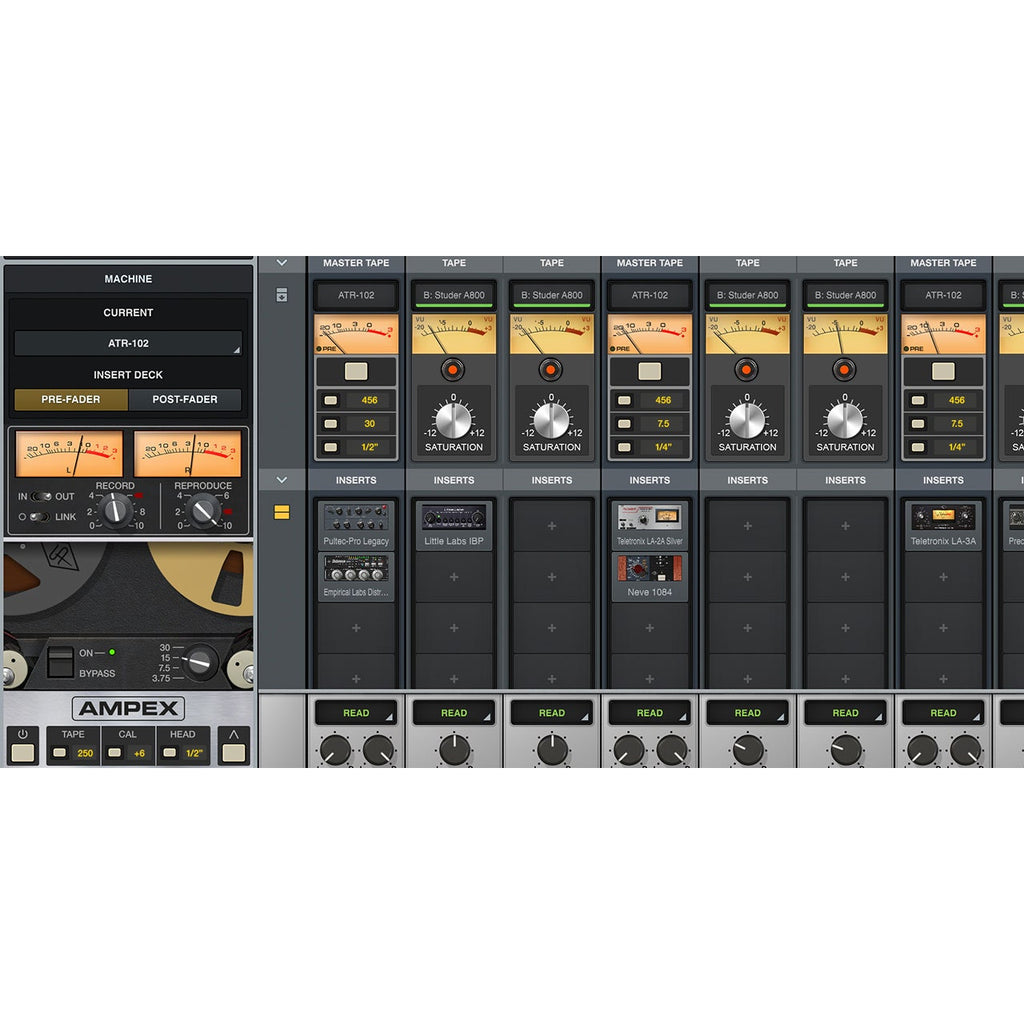Open READ automation menu on Little Labs IBP channel

454,712
